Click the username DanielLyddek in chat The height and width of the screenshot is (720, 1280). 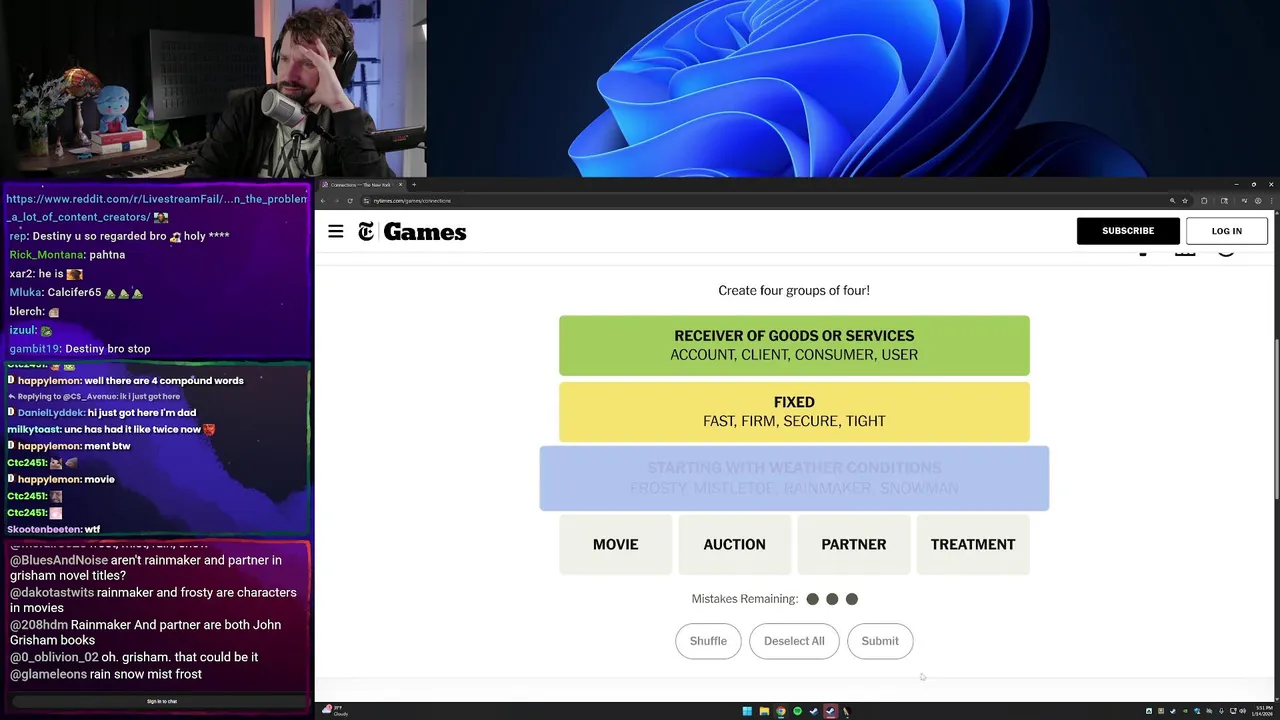point(51,412)
